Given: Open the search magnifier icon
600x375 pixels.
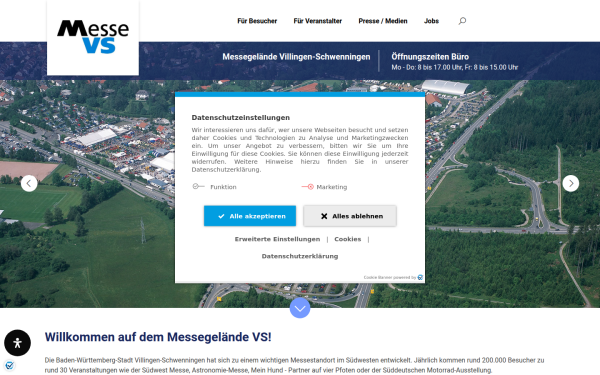Looking at the screenshot, I should tap(462, 21).
